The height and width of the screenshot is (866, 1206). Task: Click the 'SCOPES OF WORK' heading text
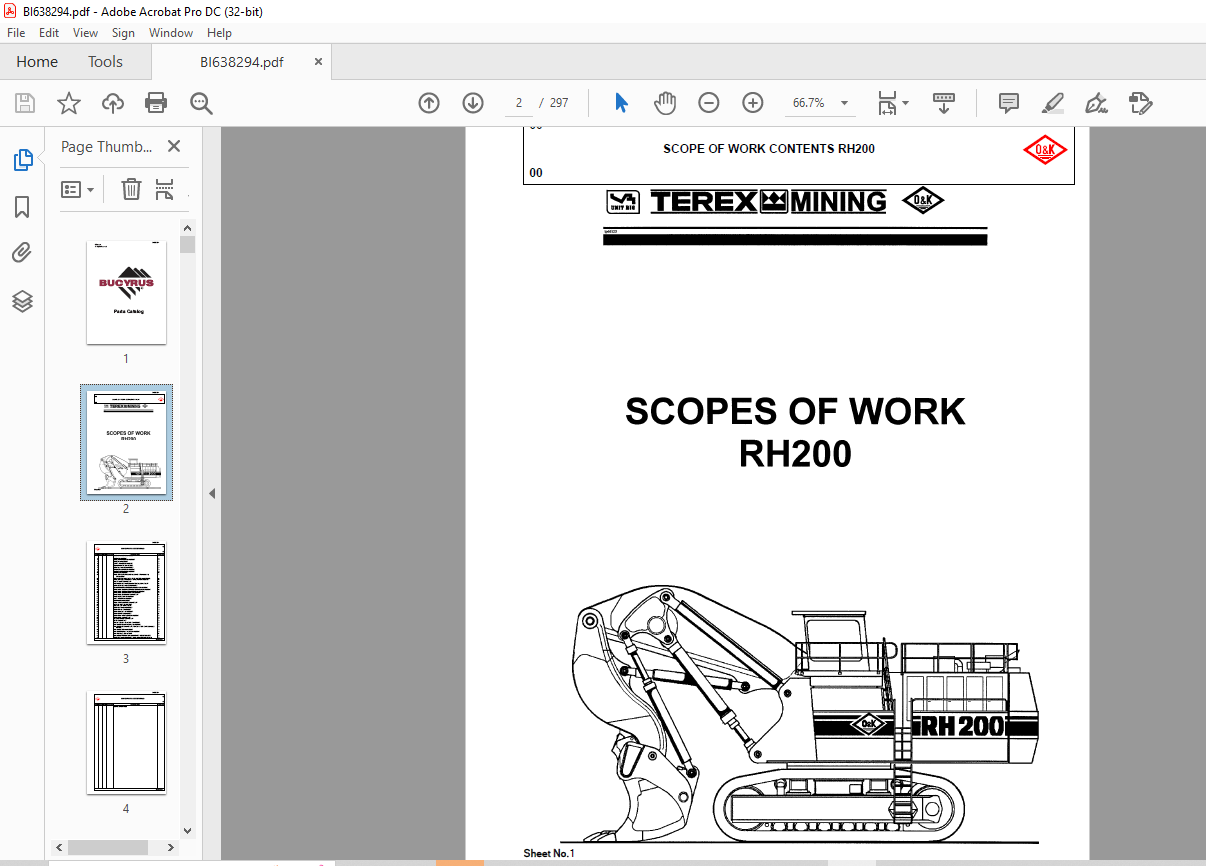(x=795, y=412)
